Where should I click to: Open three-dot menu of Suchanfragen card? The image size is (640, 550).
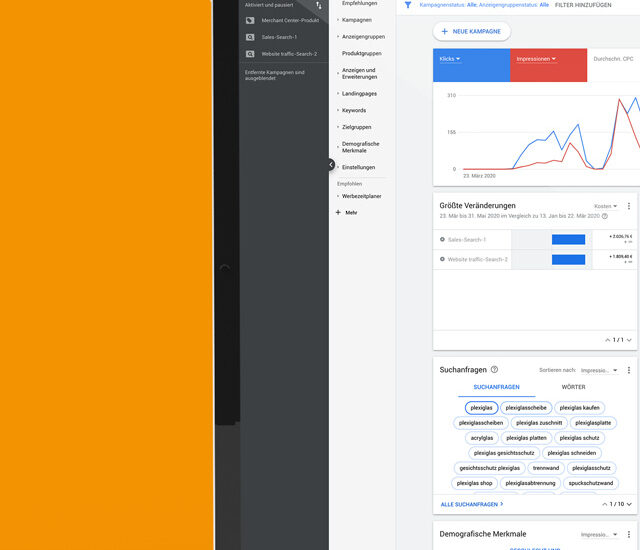(x=629, y=370)
